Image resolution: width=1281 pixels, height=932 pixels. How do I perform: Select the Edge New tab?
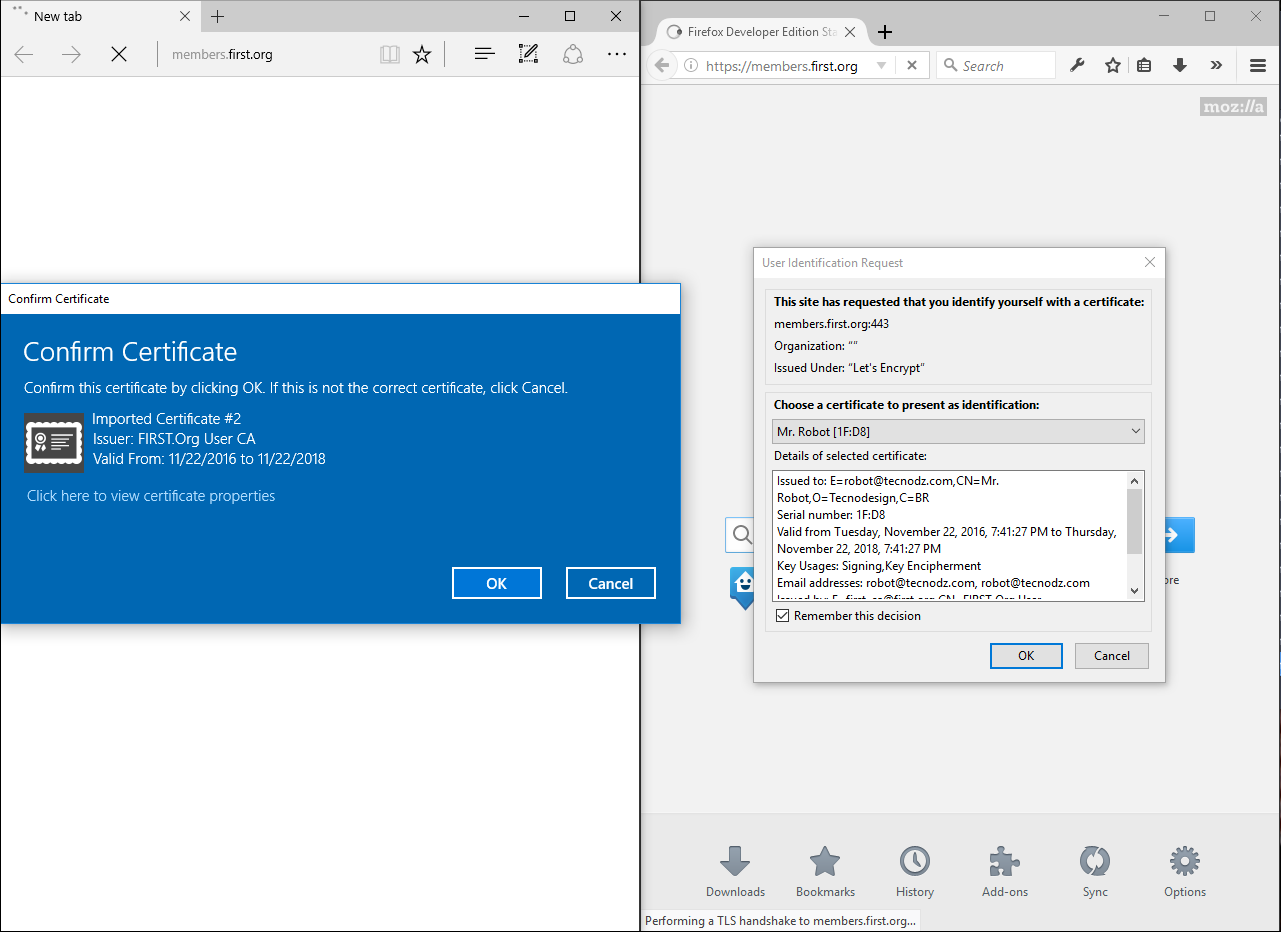pyautogui.click(x=100, y=16)
